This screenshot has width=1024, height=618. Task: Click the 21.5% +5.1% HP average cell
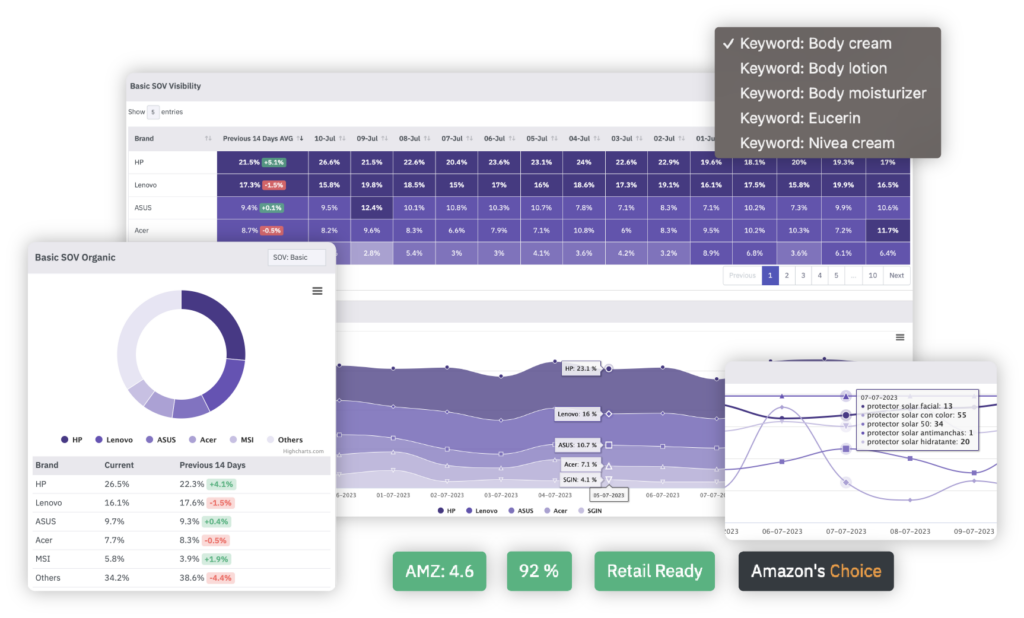[x=263, y=162]
